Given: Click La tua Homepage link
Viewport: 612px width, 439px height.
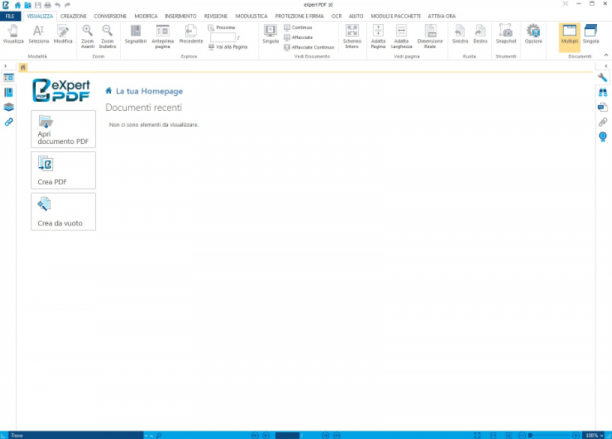Looking at the screenshot, I should click(149, 91).
